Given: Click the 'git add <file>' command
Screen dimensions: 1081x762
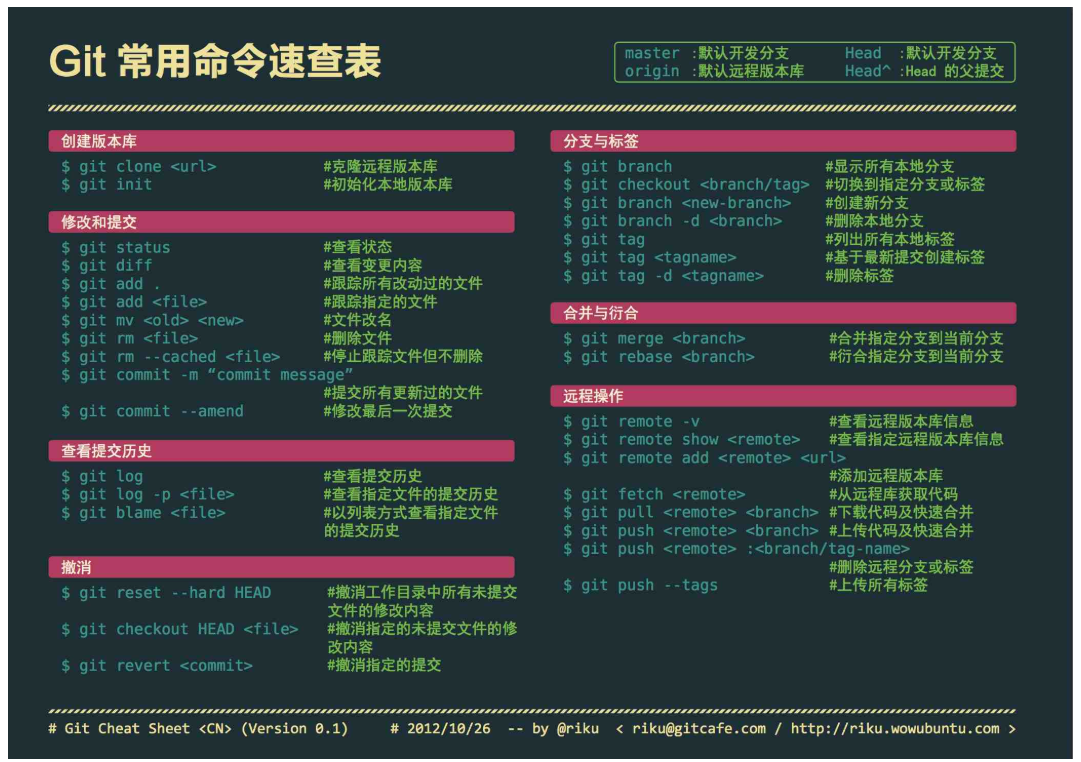Looking at the screenshot, I should tap(134, 302).
